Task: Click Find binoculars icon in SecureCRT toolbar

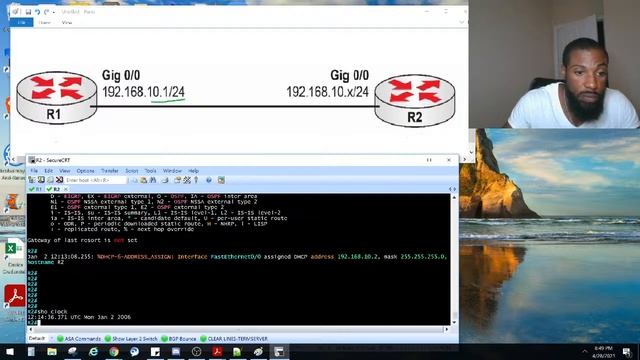Action: click(x=153, y=180)
